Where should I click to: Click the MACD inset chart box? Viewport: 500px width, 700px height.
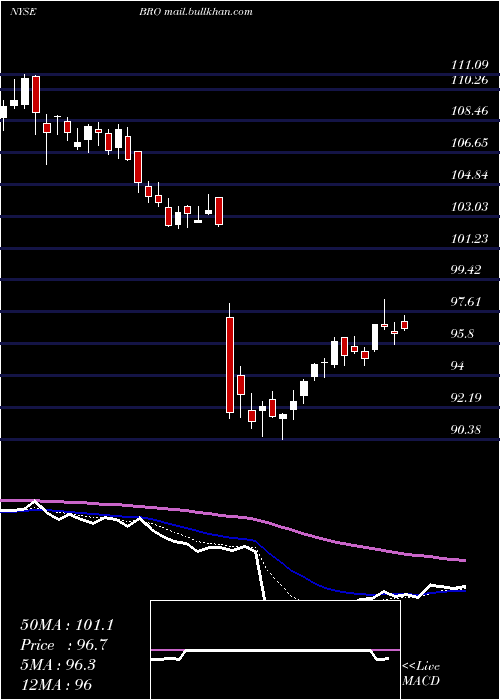275,650
